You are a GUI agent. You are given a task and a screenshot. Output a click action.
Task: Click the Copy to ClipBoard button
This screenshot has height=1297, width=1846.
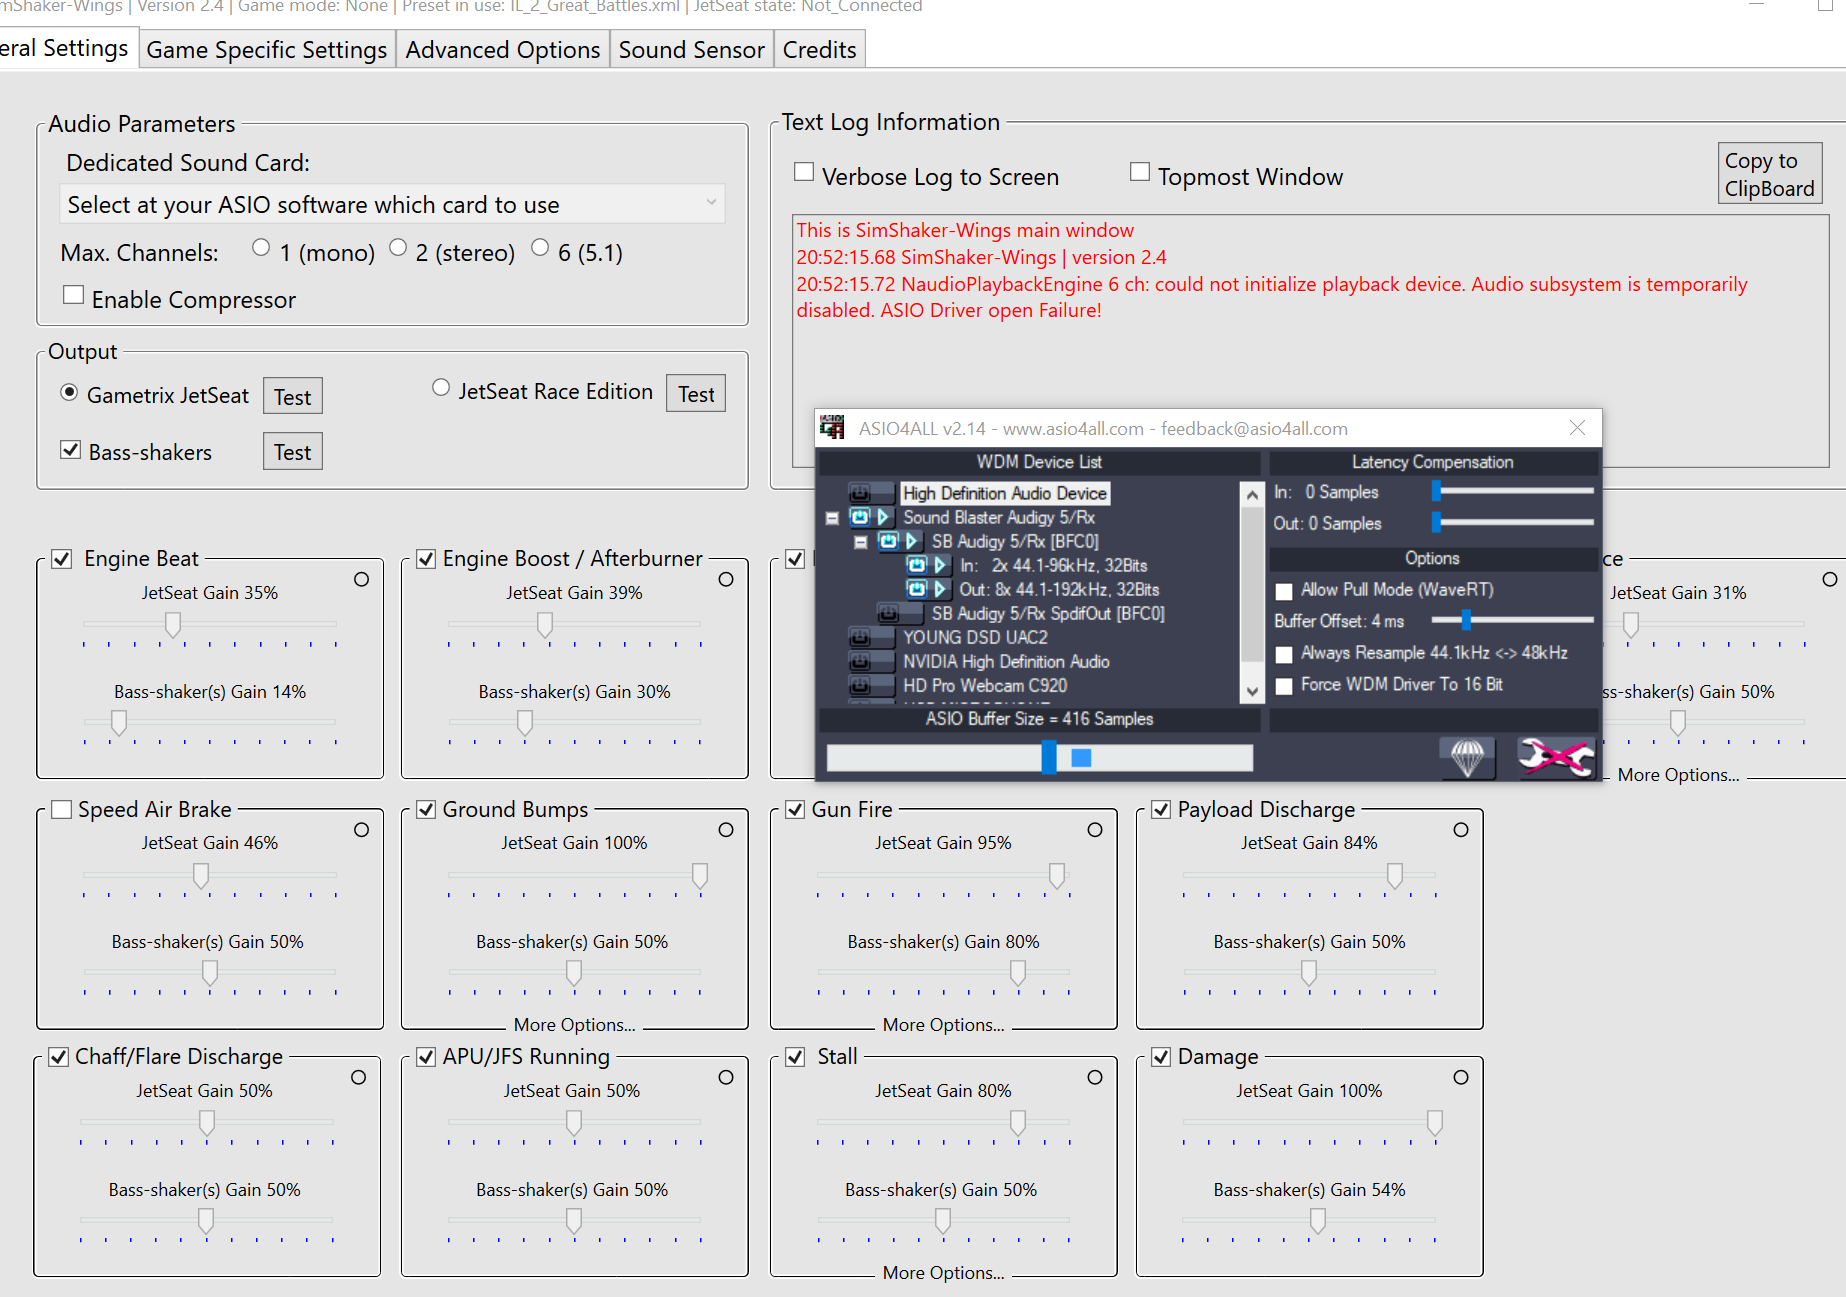1769,174
